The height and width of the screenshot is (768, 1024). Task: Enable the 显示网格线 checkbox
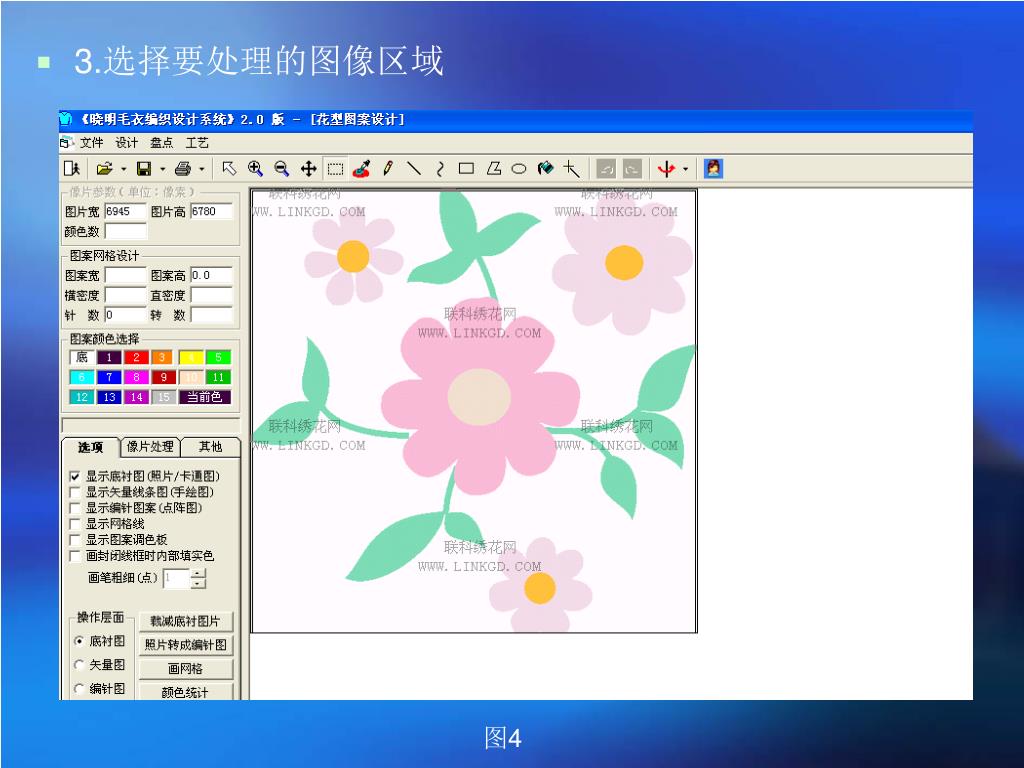point(75,524)
